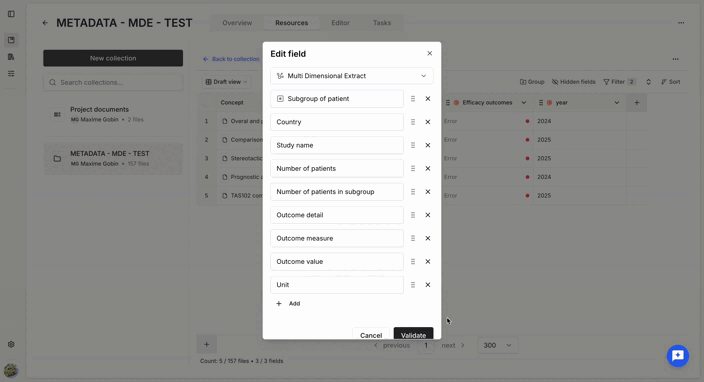Remove the Subgroup of patient field
704x382 pixels.
(428, 99)
